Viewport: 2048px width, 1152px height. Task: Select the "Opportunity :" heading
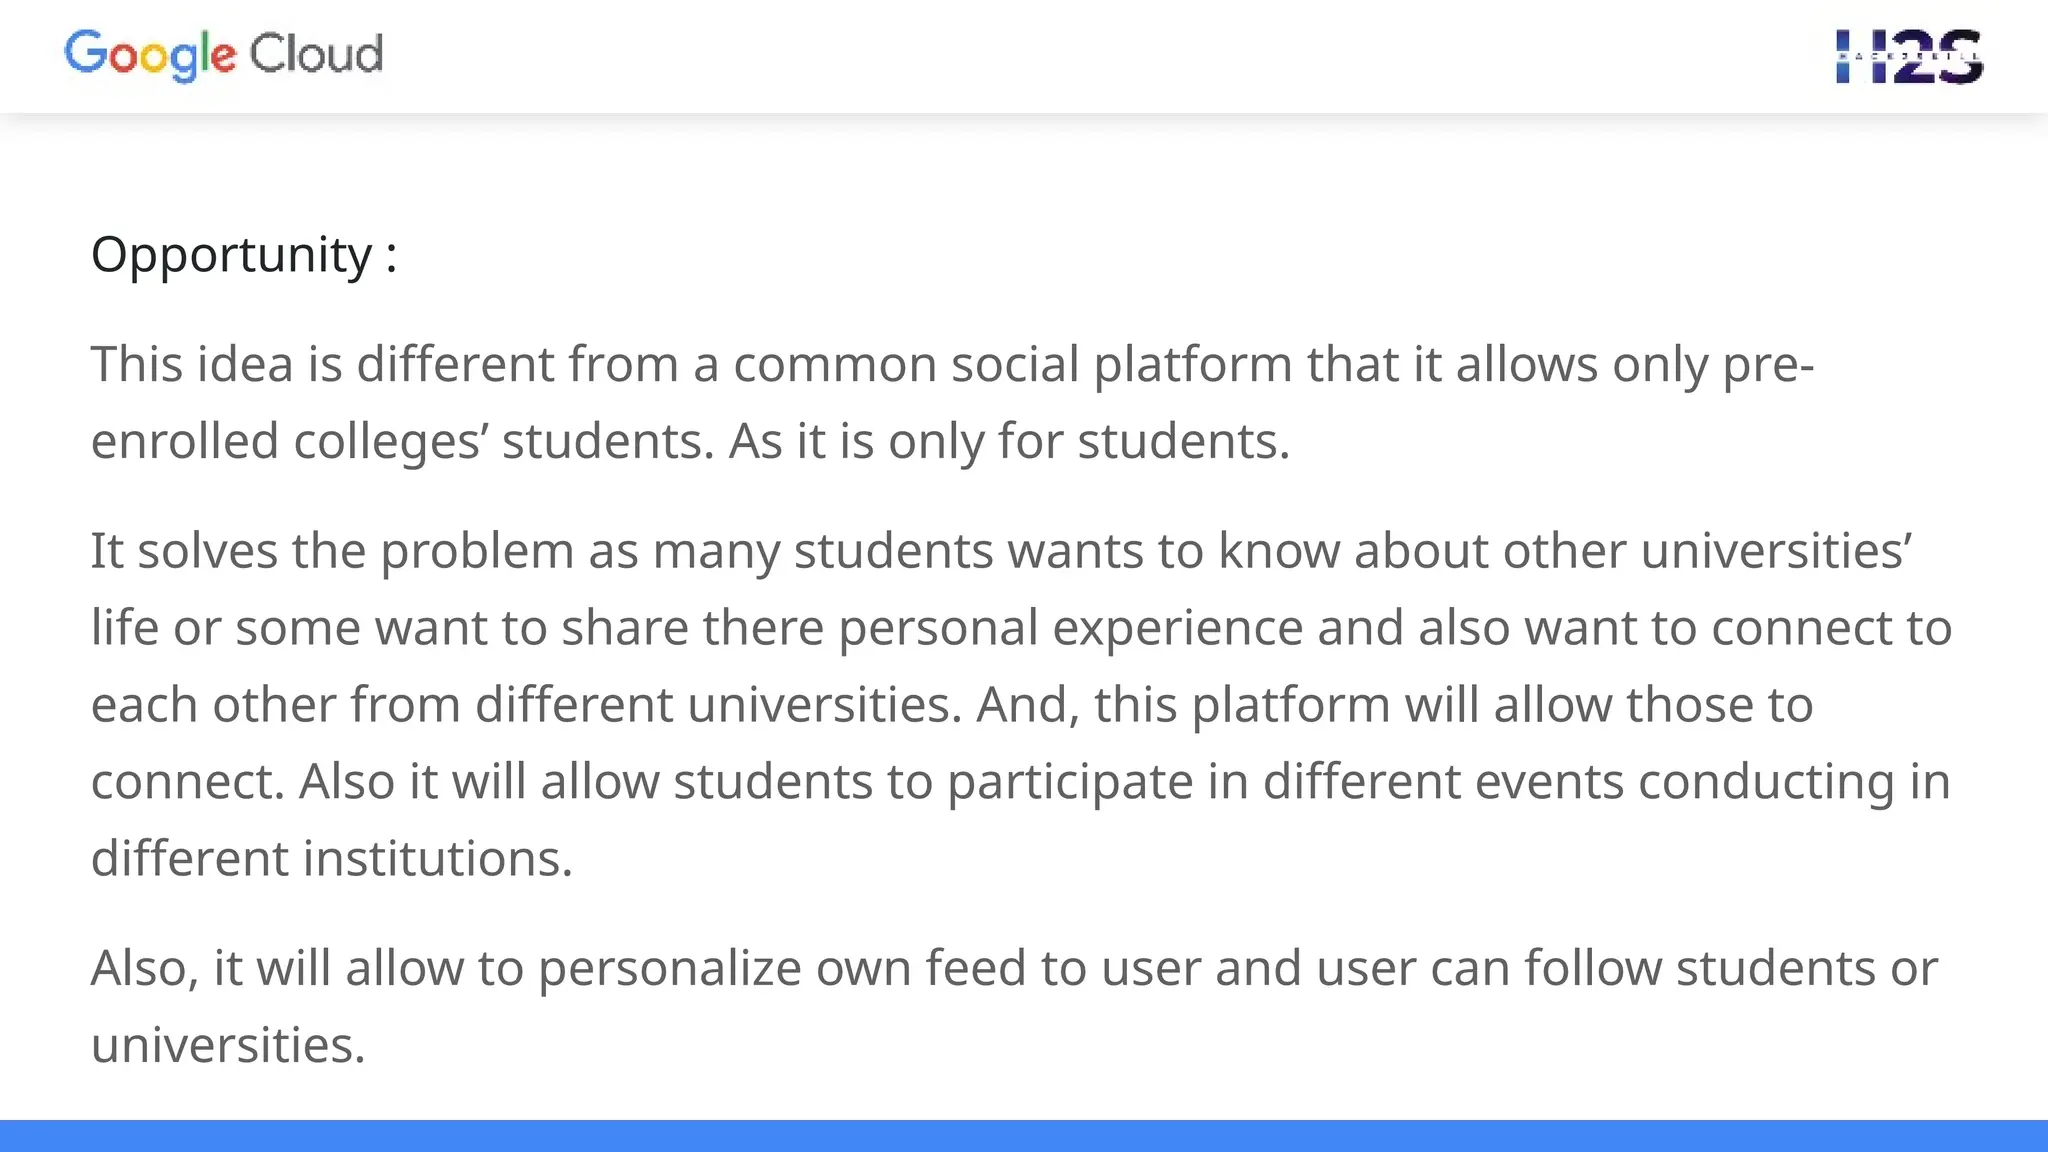[244, 254]
